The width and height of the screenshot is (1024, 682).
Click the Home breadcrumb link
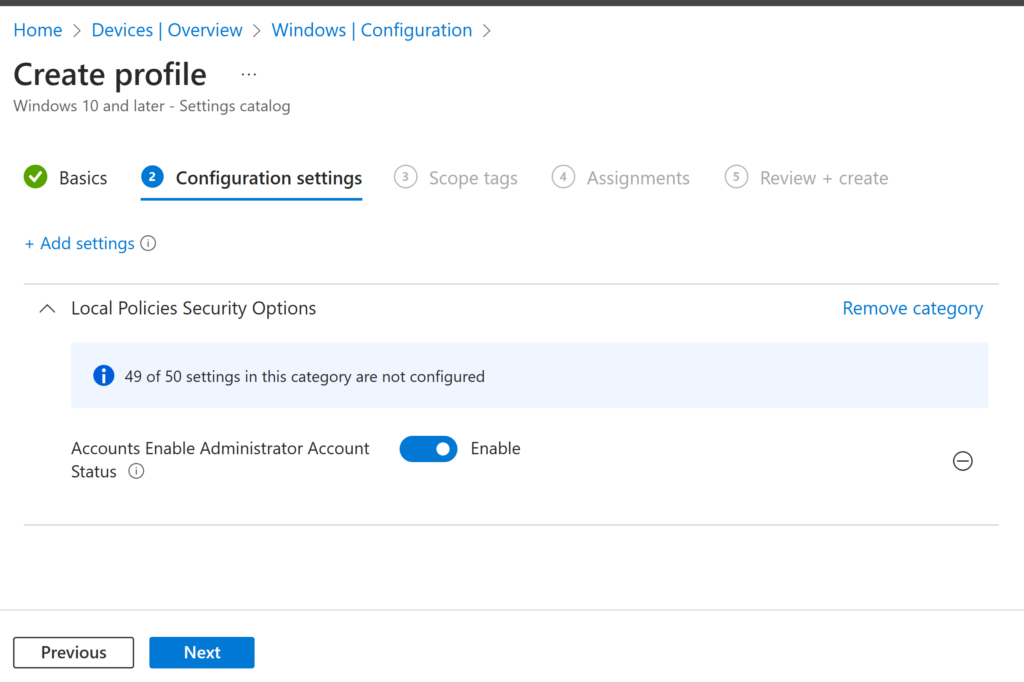[x=37, y=30]
